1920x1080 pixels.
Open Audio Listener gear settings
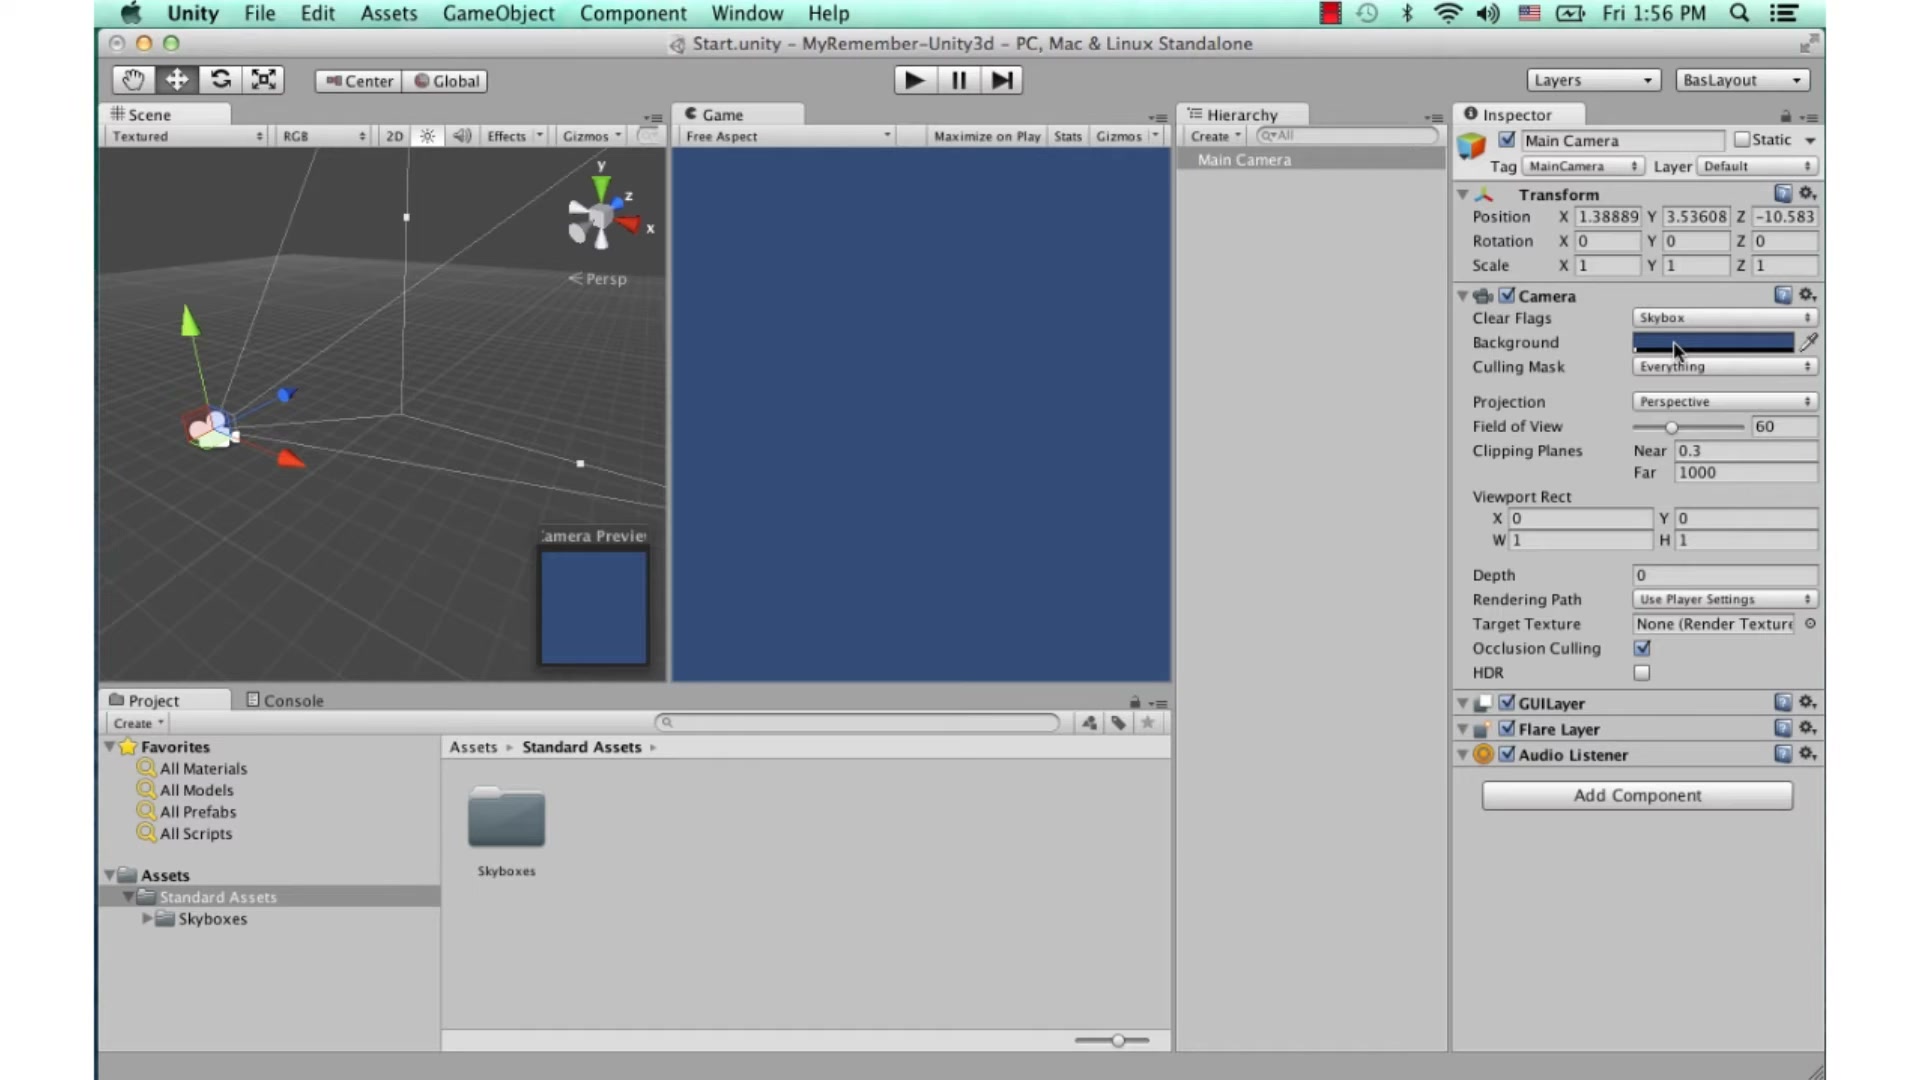[x=1808, y=754]
